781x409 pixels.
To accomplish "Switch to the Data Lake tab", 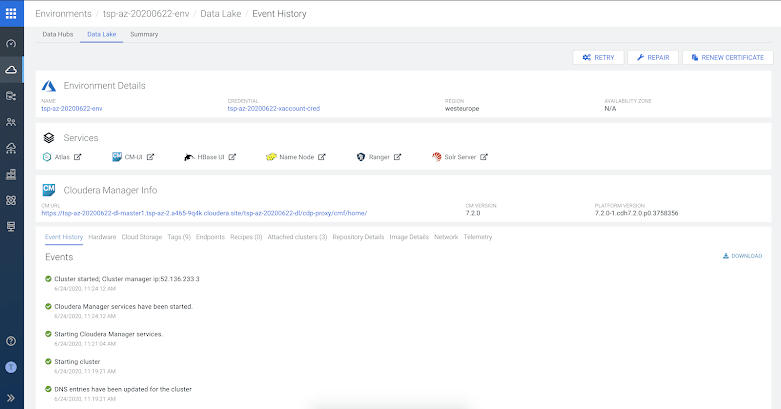I will (x=102, y=34).
